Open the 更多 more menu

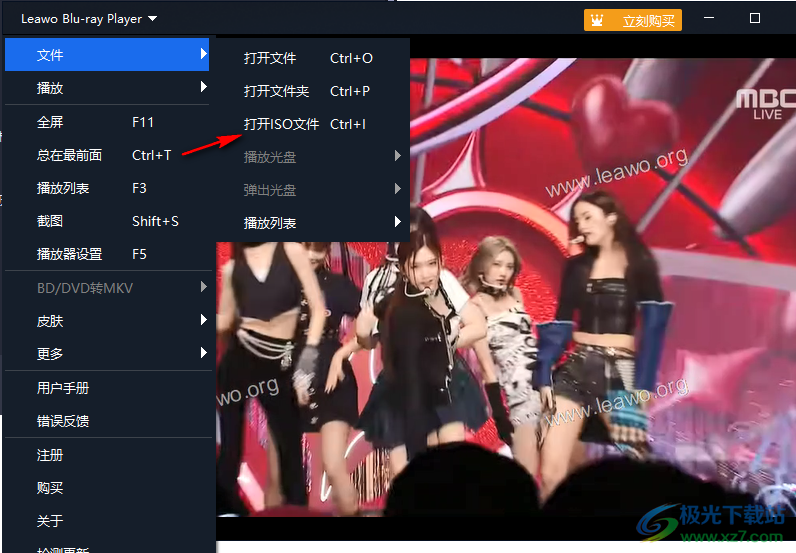[107, 353]
